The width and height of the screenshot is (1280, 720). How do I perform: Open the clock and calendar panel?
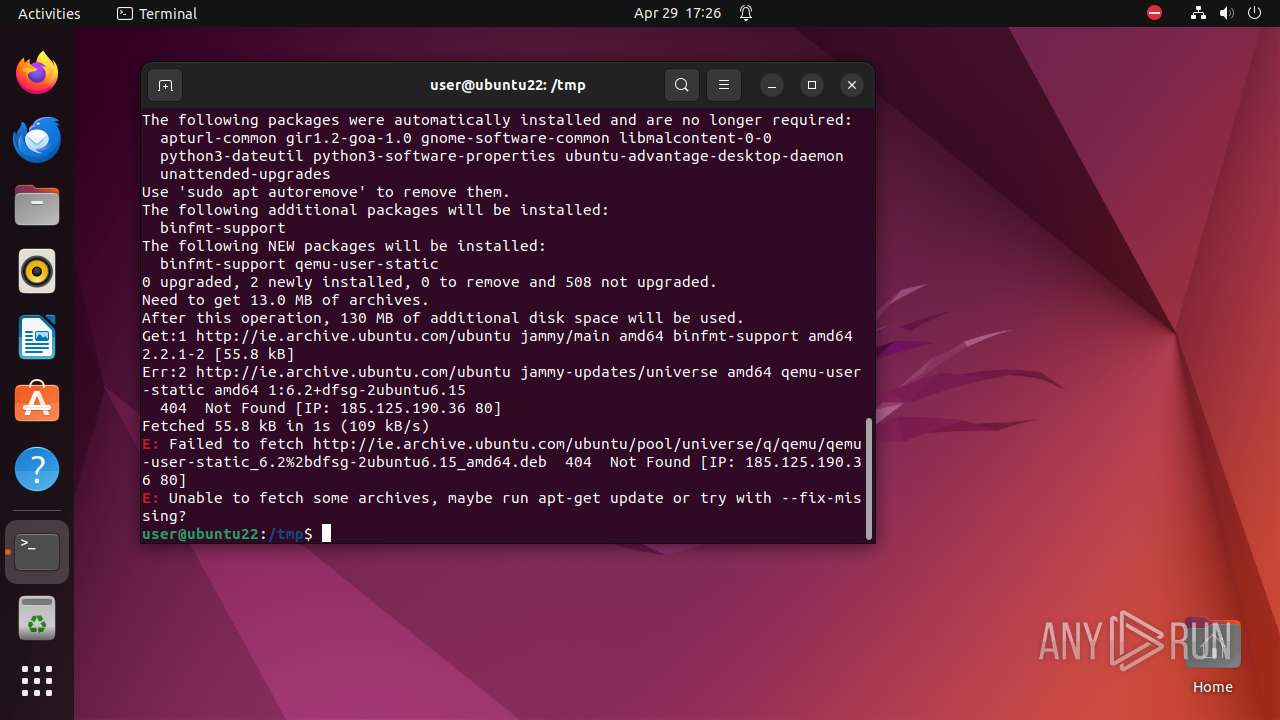pyautogui.click(x=677, y=13)
